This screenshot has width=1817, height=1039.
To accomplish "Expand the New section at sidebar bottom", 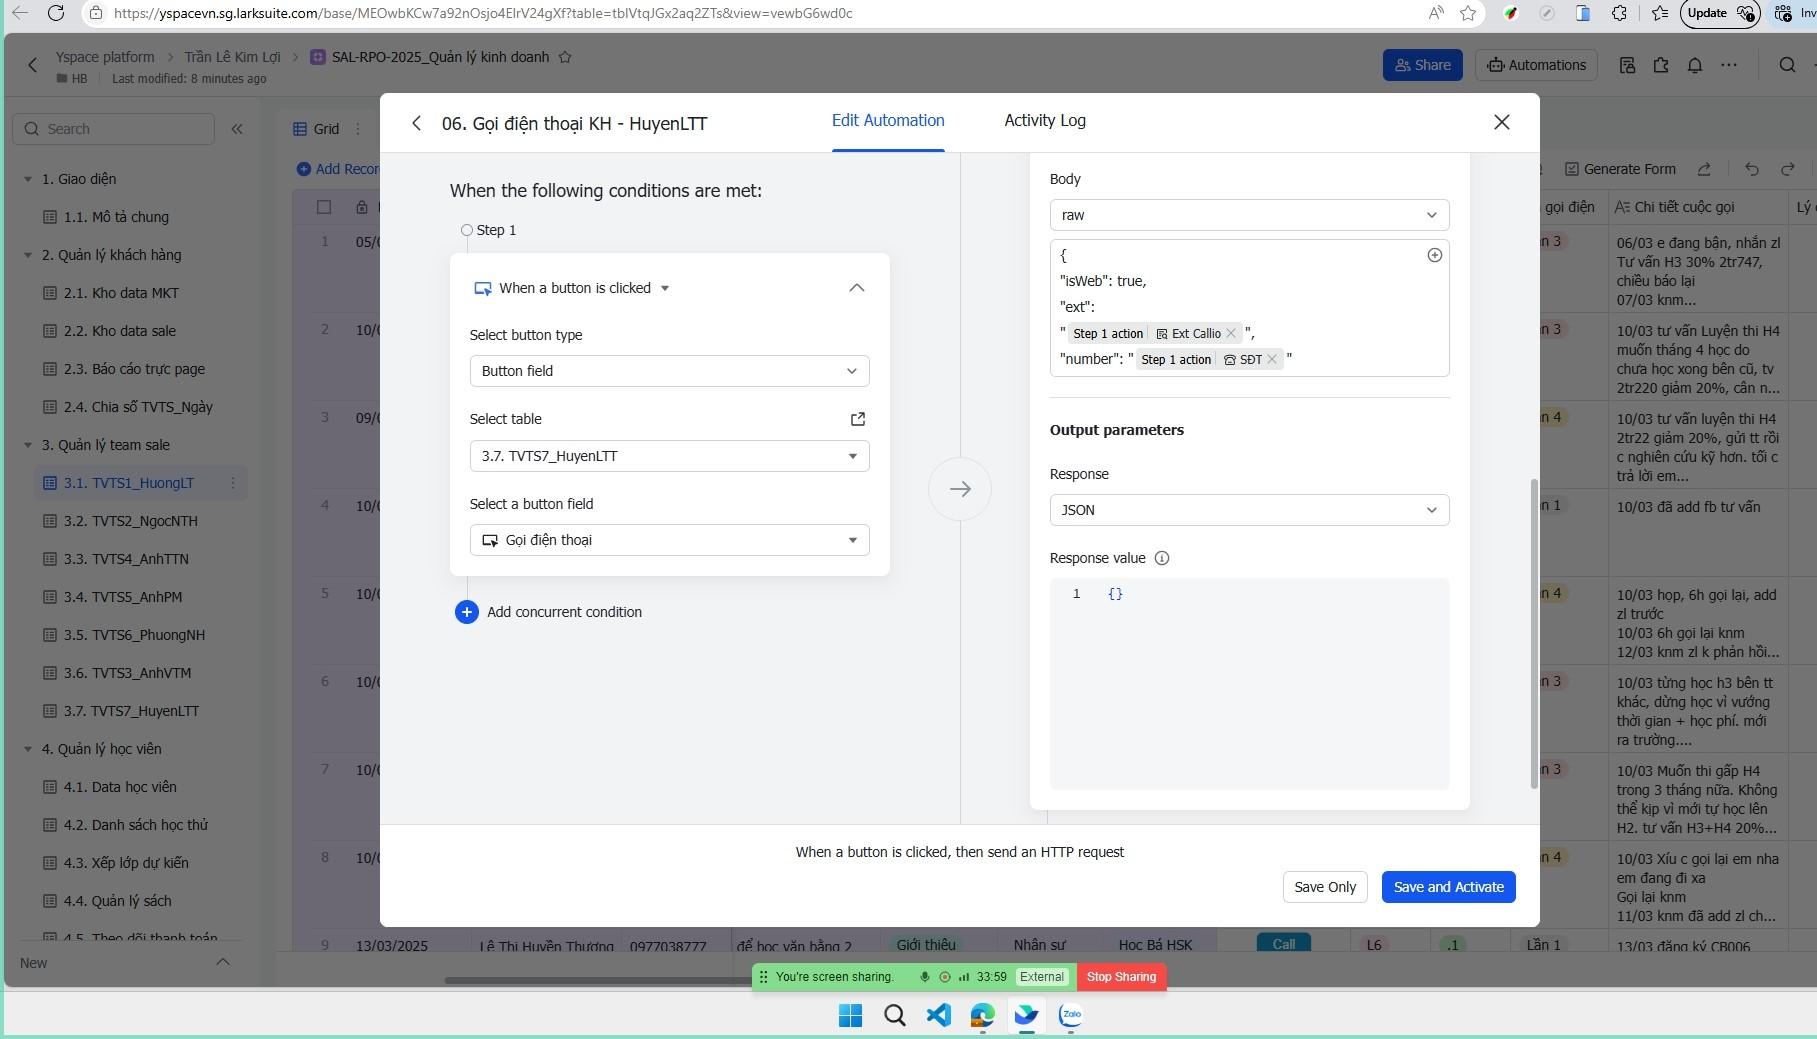I will (x=223, y=962).
